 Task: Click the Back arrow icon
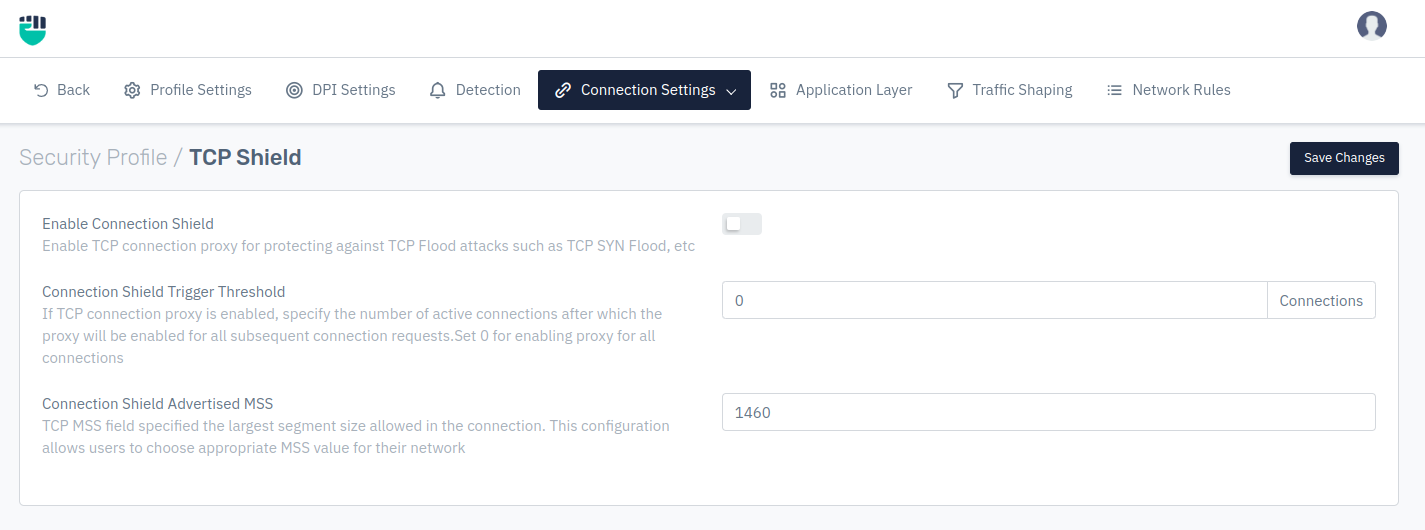click(x=41, y=90)
